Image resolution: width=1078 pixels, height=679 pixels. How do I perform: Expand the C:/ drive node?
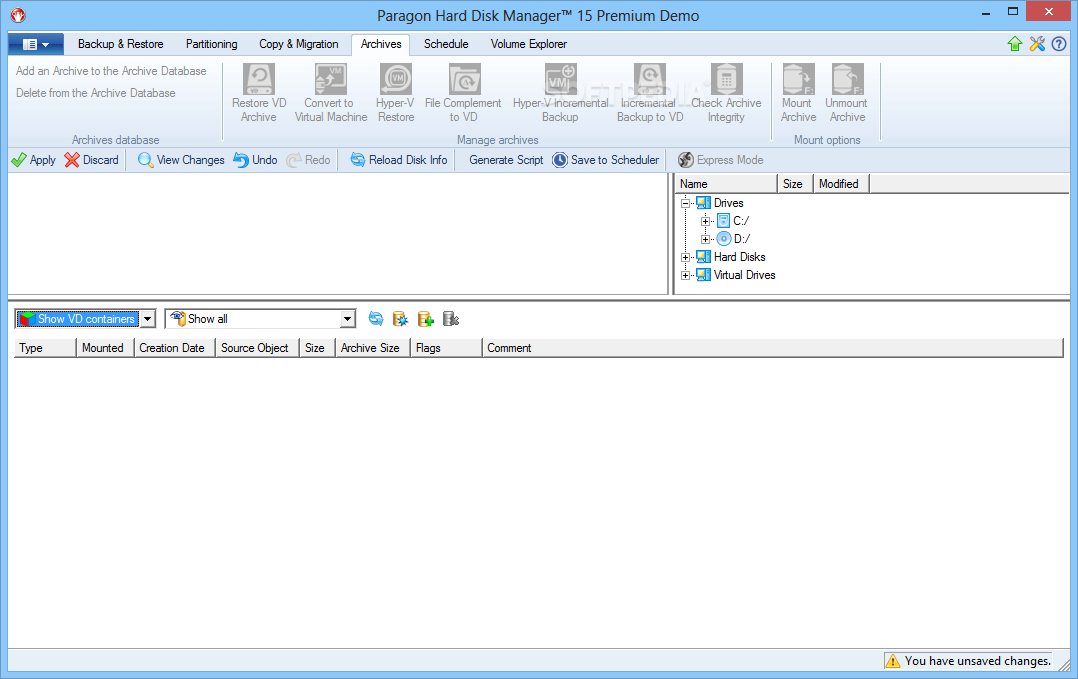click(705, 221)
